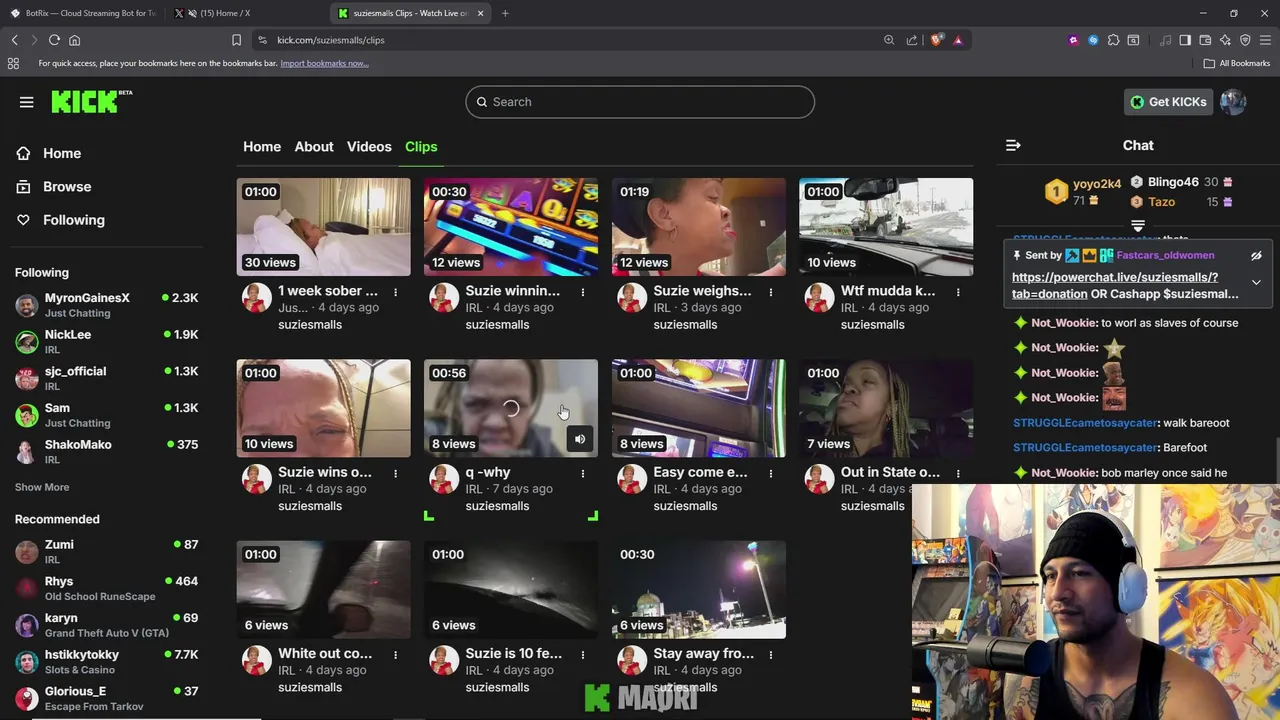Open hstikkytokky recommended channel

106,661
